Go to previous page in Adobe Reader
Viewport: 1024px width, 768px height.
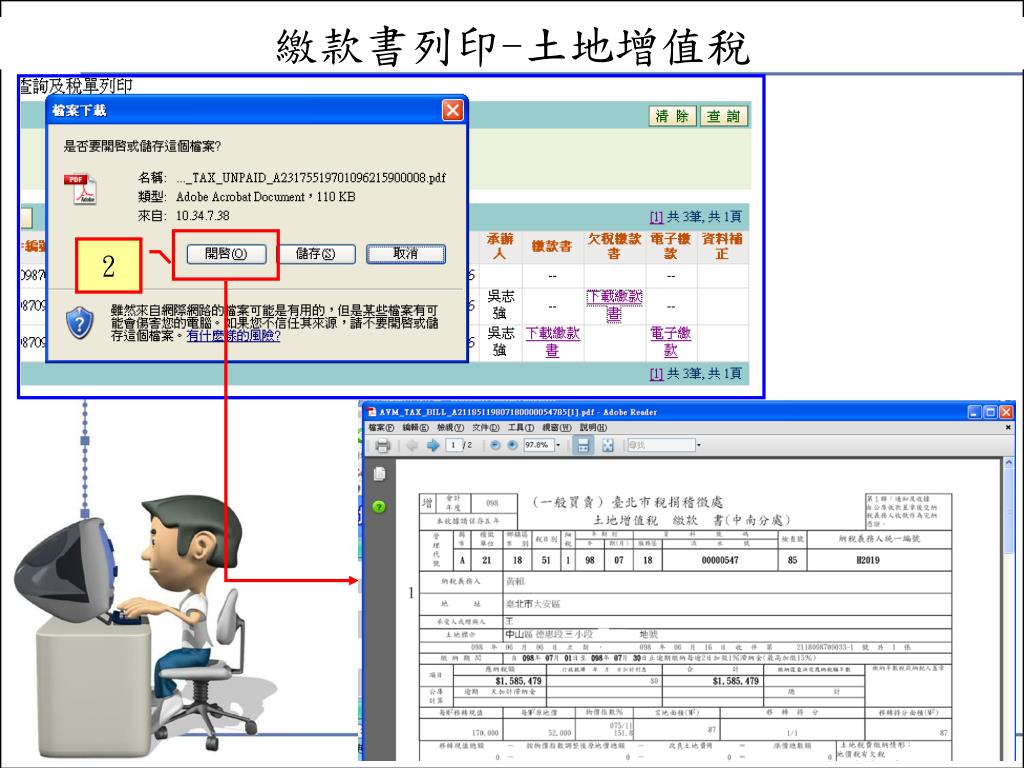coord(412,445)
